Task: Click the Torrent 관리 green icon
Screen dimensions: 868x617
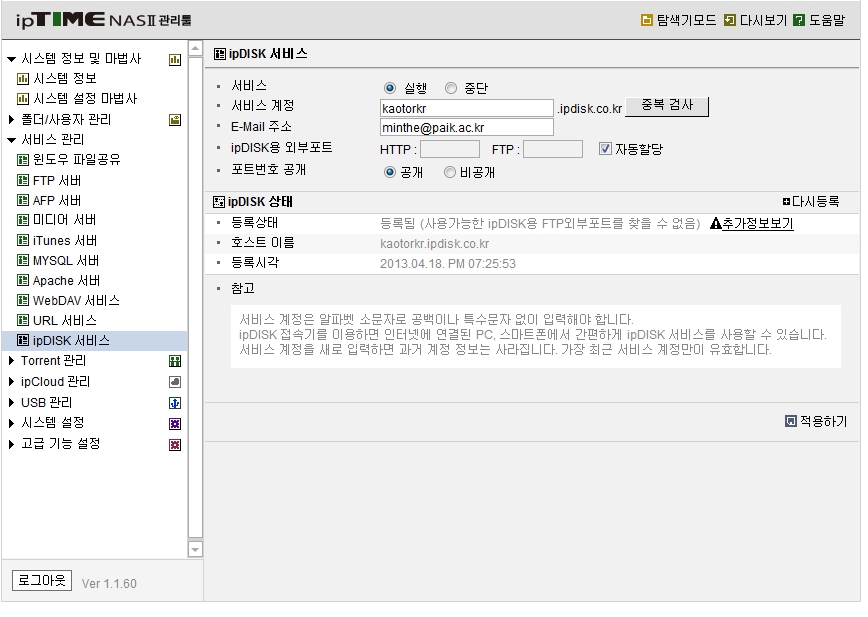Action: (174, 361)
